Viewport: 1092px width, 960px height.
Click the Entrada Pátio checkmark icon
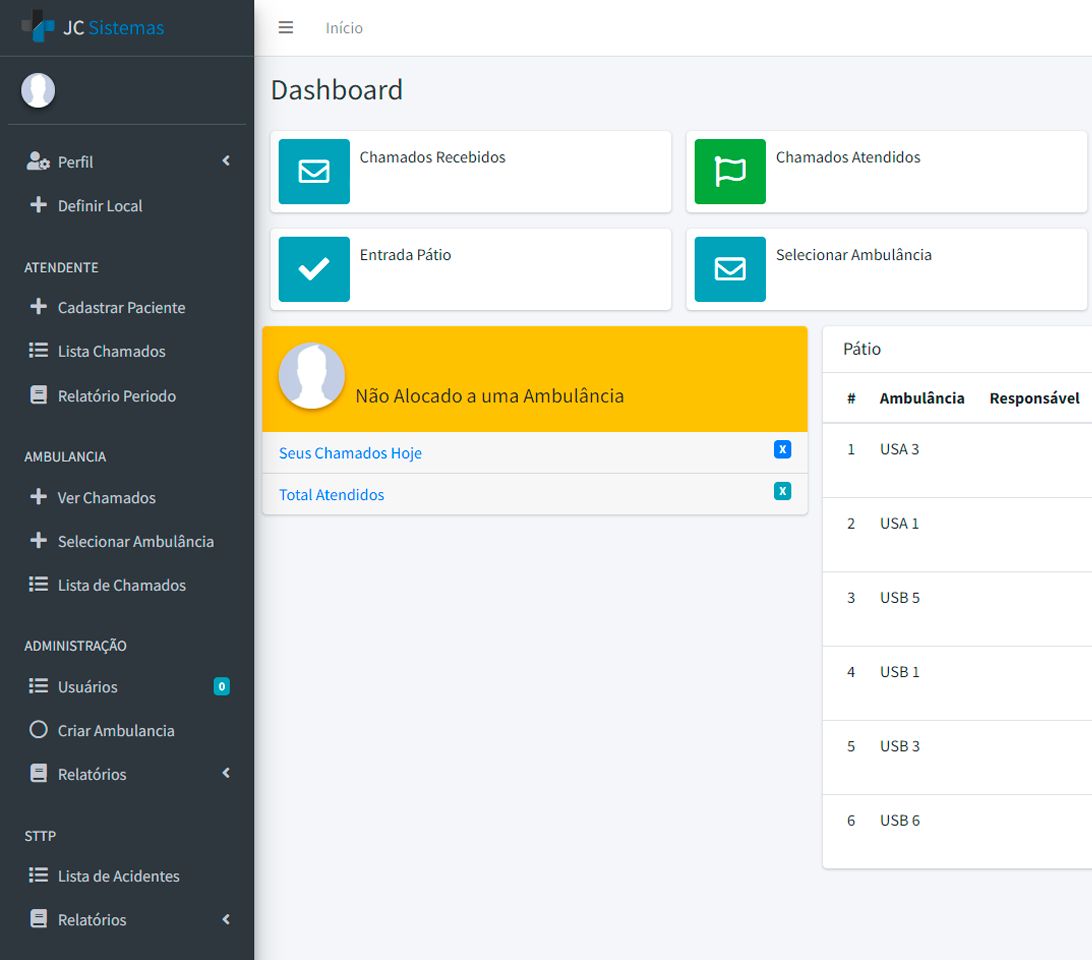[x=314, y=269]
